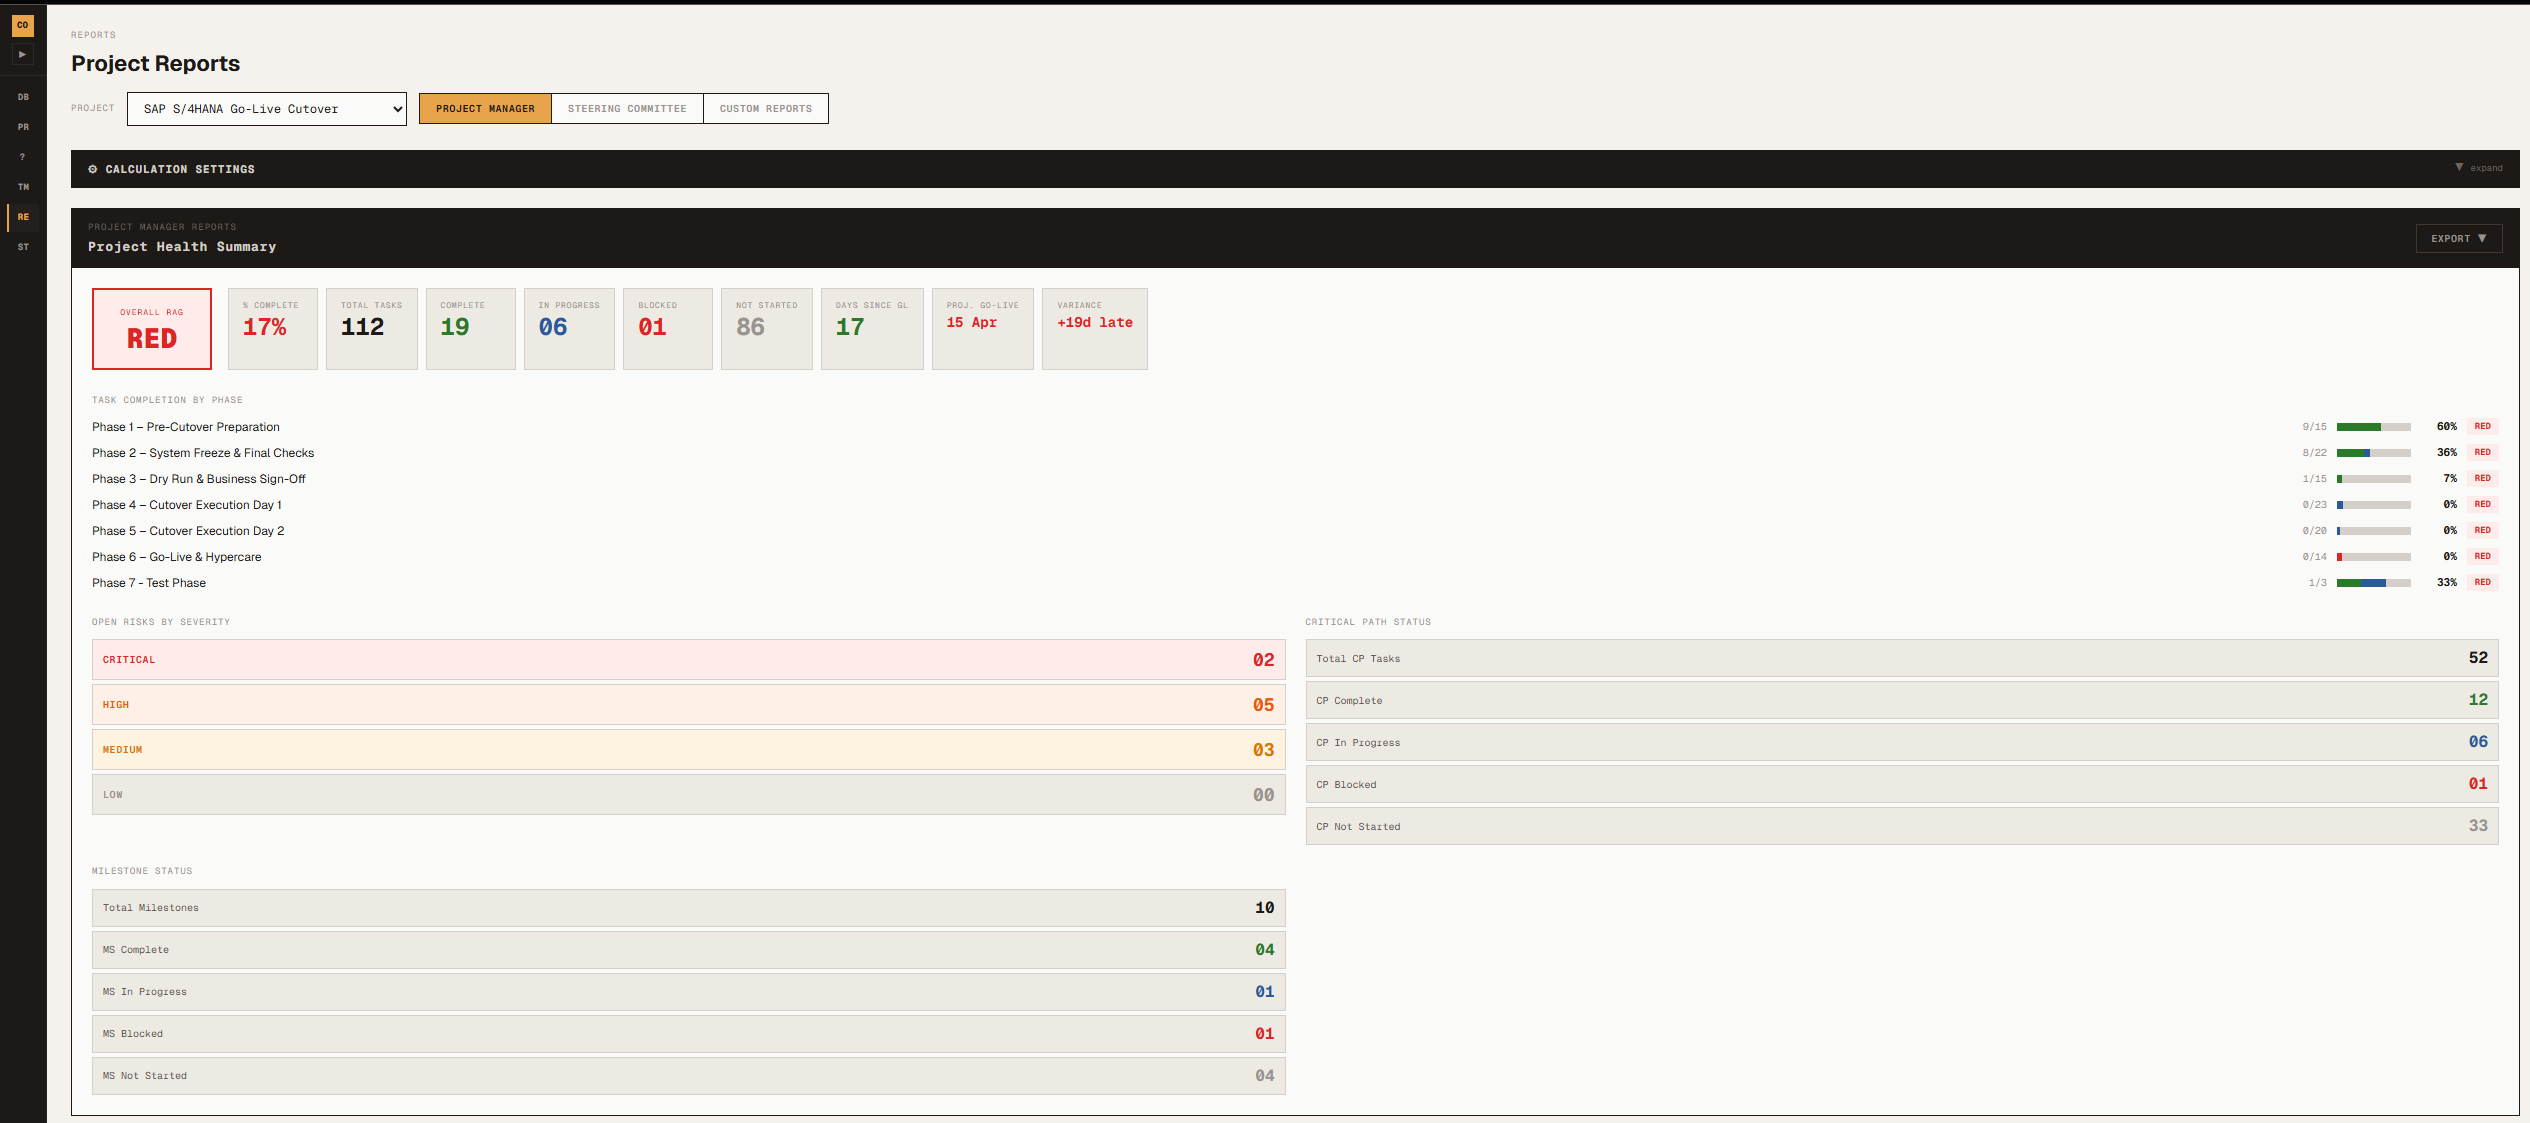Open the Export dropdown menu
2530x1123 pixels.
[x=2459, y=238]
